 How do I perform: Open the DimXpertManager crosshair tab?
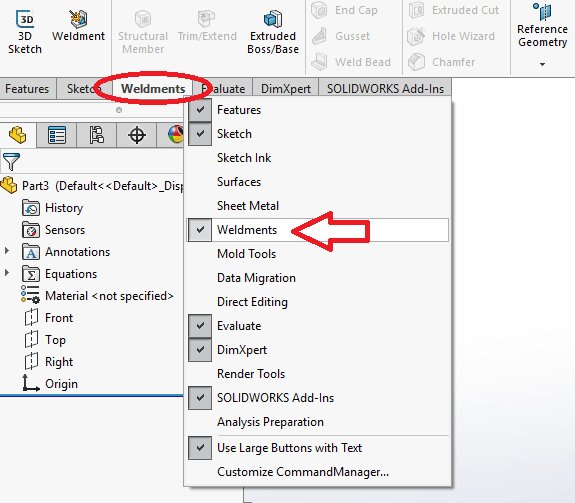tap(137, 135)
